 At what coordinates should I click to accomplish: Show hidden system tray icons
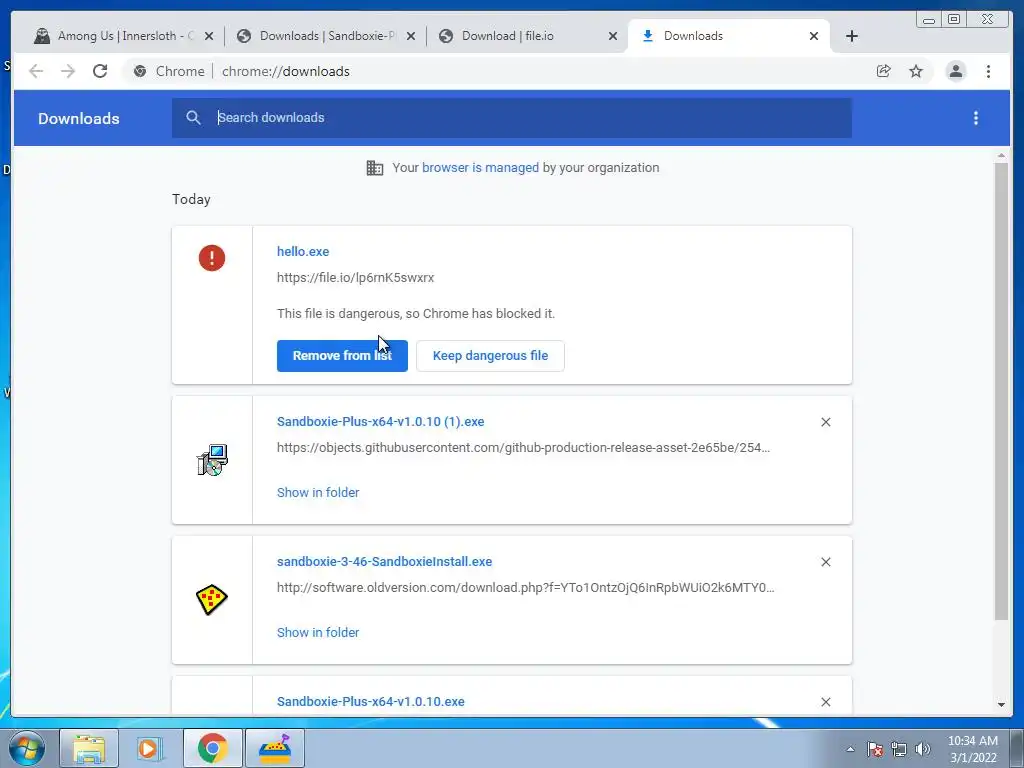[x=850, y=749]
